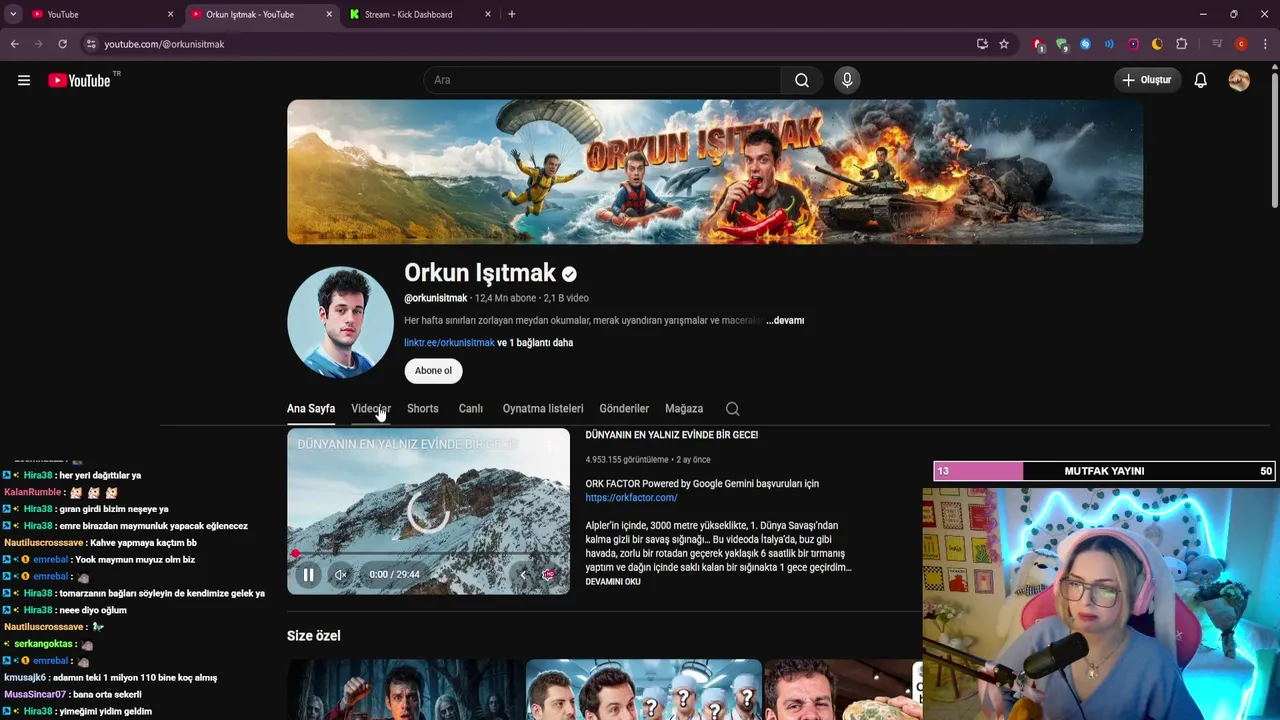Open the YouTube account avatar menu
The width and height of the screenshot is (1280, 720).
point(1239,80)
